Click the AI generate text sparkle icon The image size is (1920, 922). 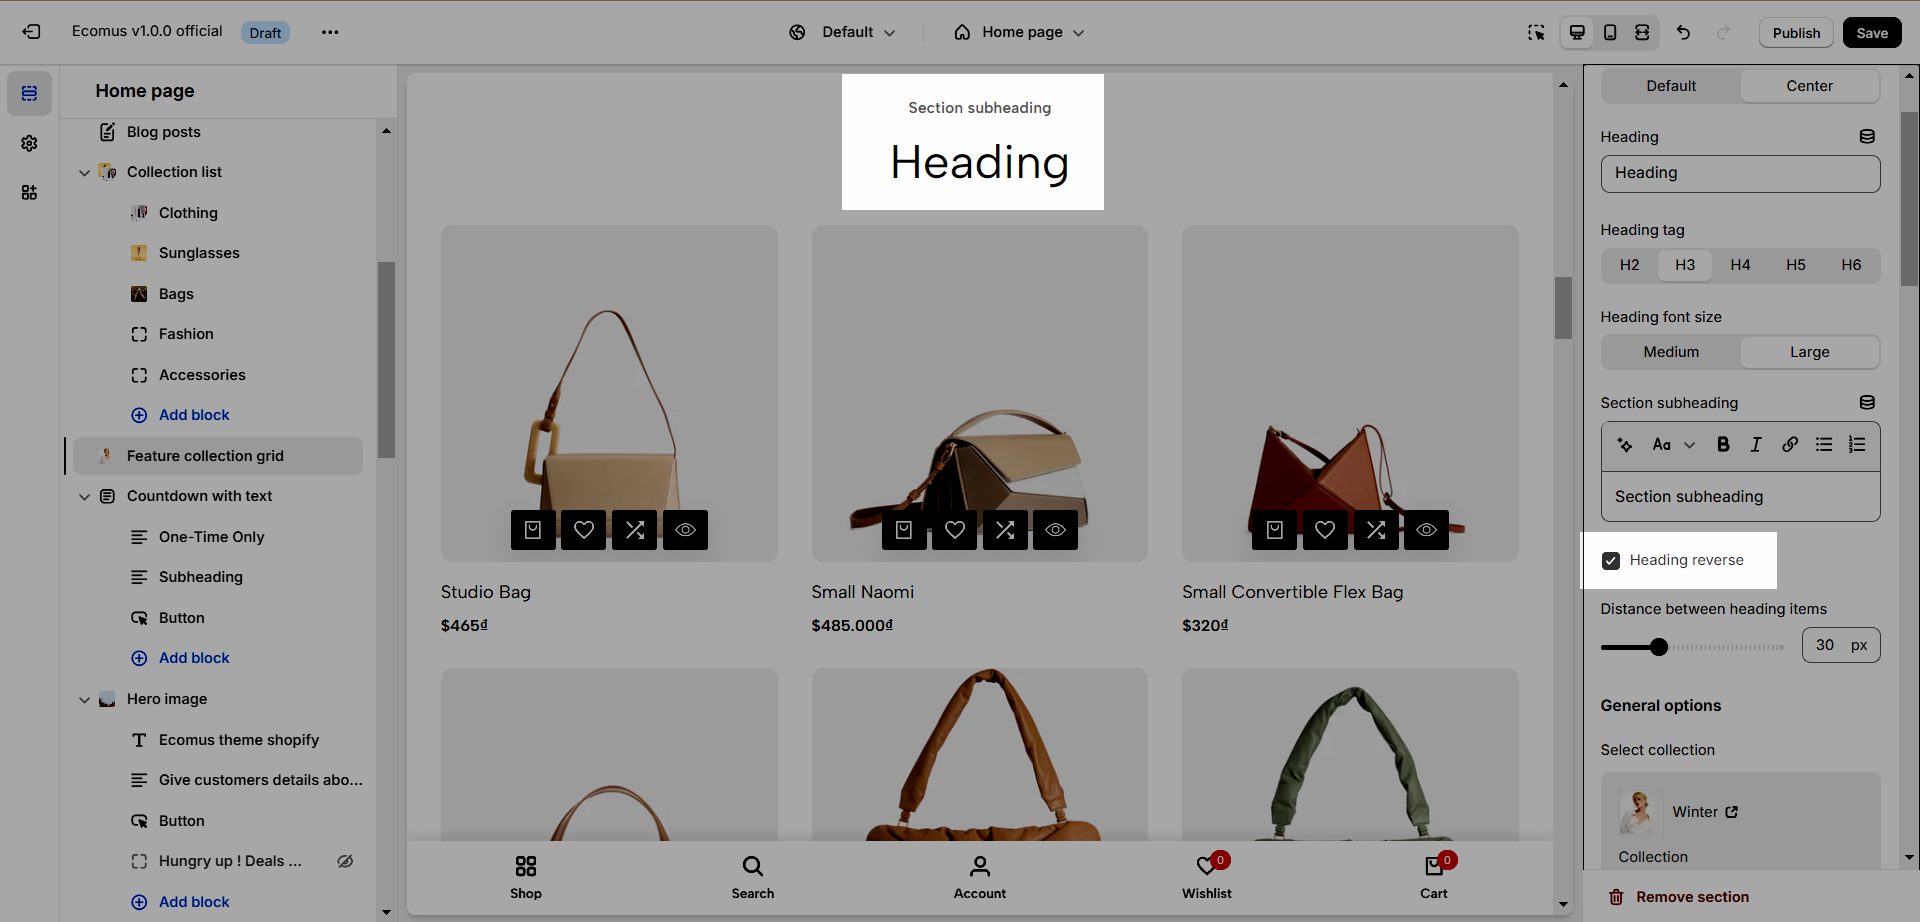(1625, 445)
